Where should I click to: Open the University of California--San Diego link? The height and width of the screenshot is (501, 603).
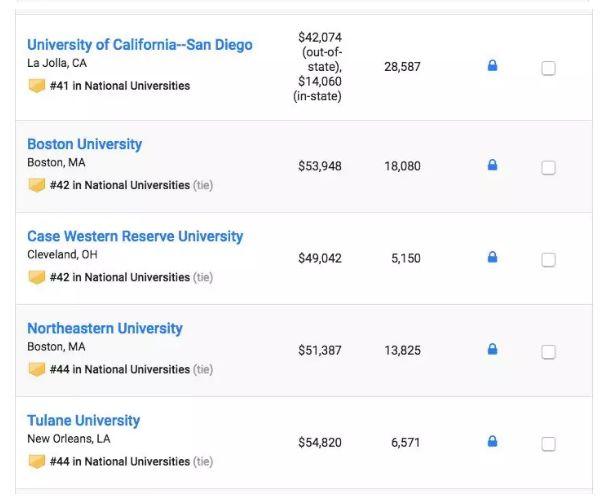click(139, 45)
